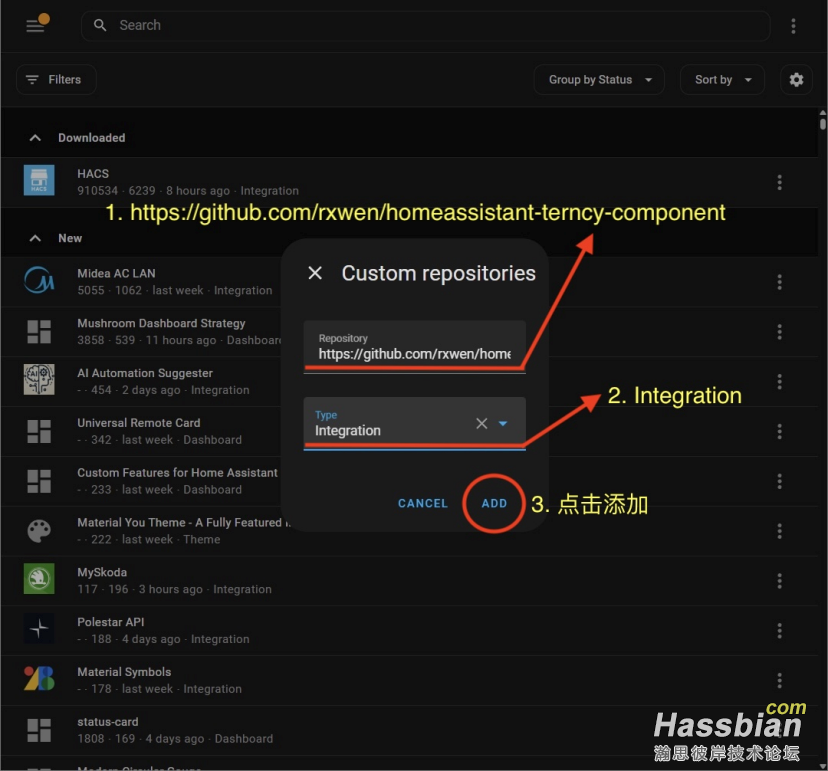This screenshot has width=828, height=771.
Task: Clear the Type field selection
Action: pyautogui.click(x=482, y=423)
